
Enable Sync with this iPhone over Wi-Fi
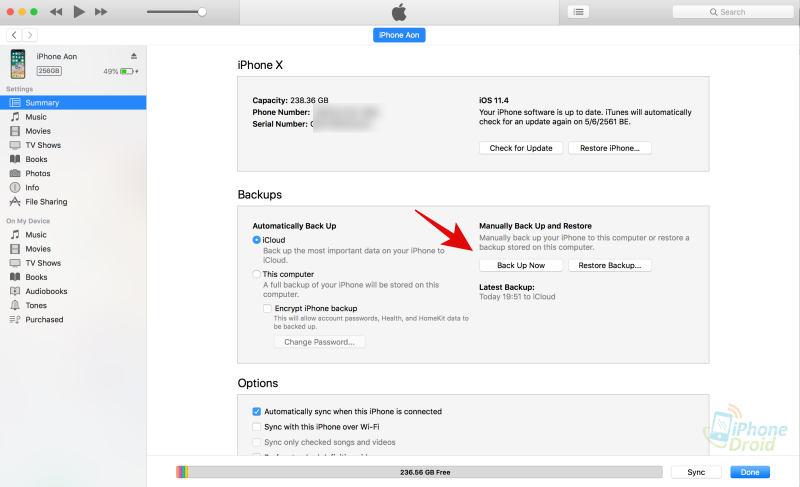click(x=257, y=427)
